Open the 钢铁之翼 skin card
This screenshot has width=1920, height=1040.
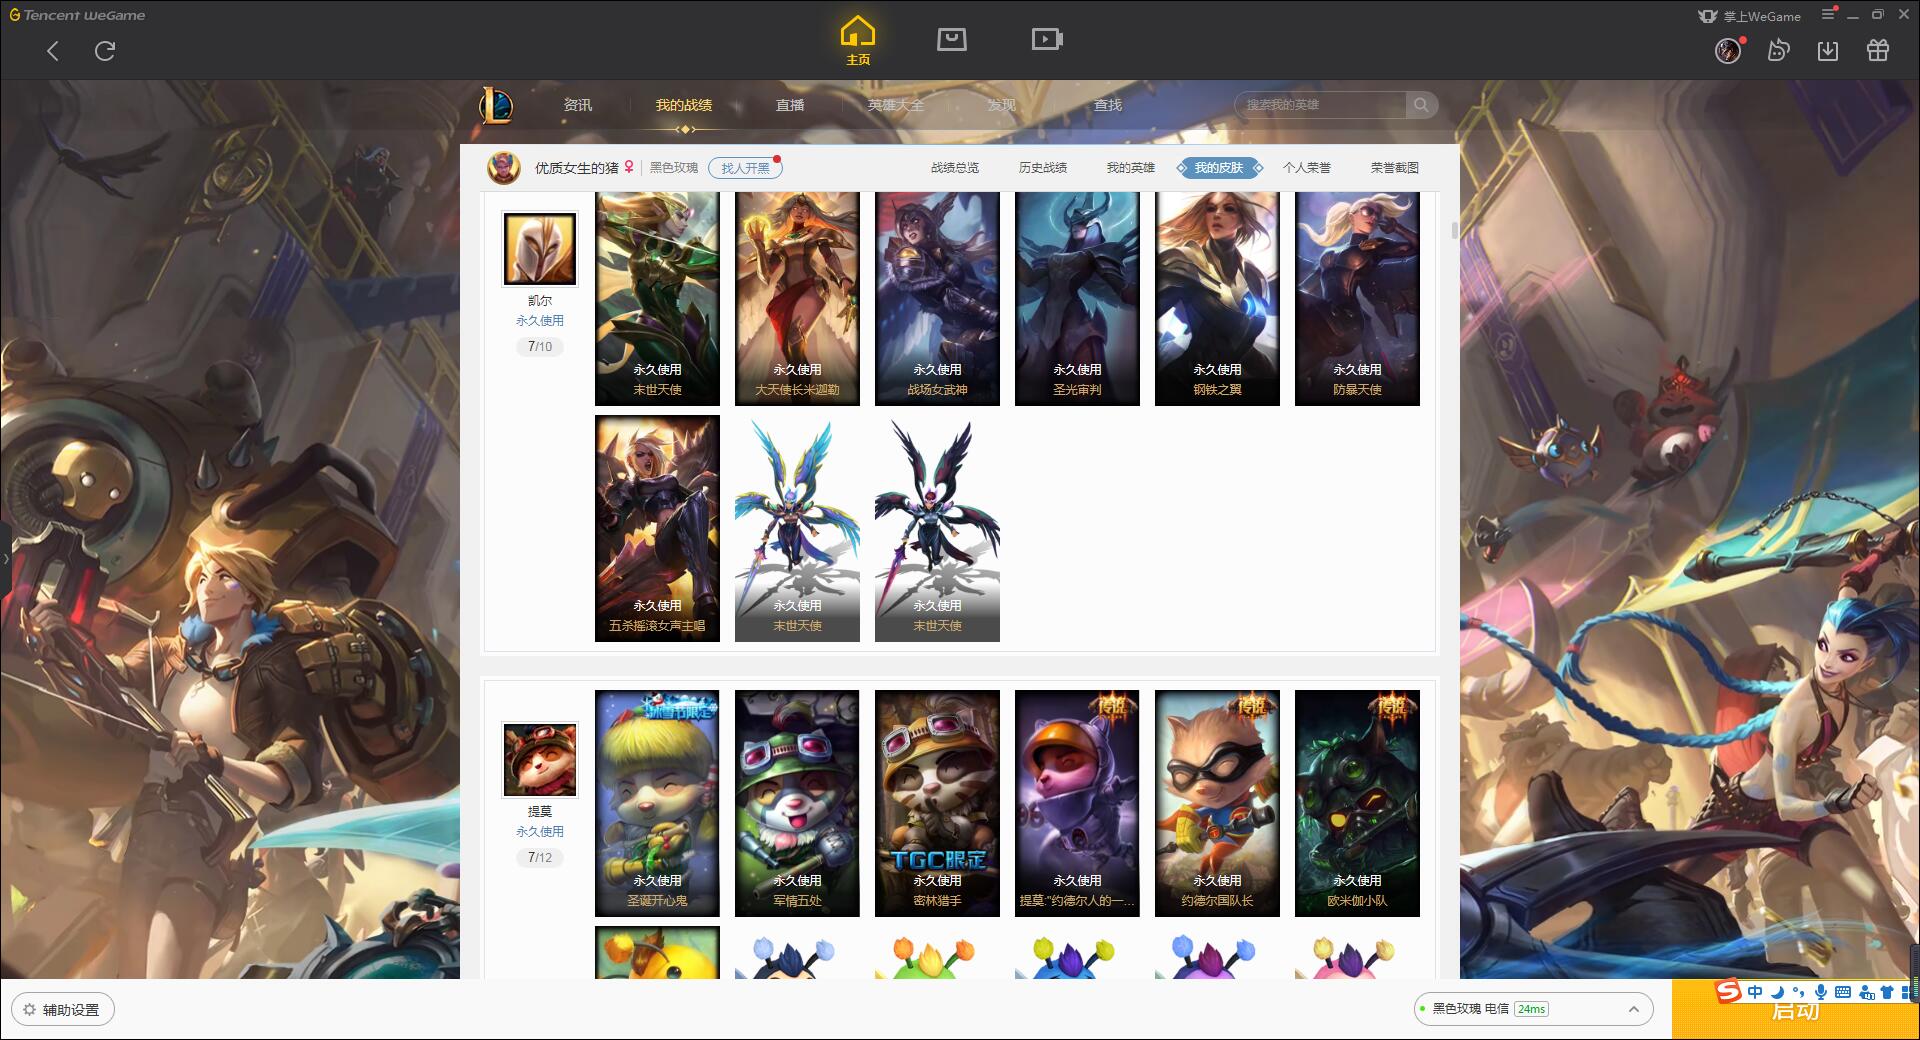pos(1217,298)
